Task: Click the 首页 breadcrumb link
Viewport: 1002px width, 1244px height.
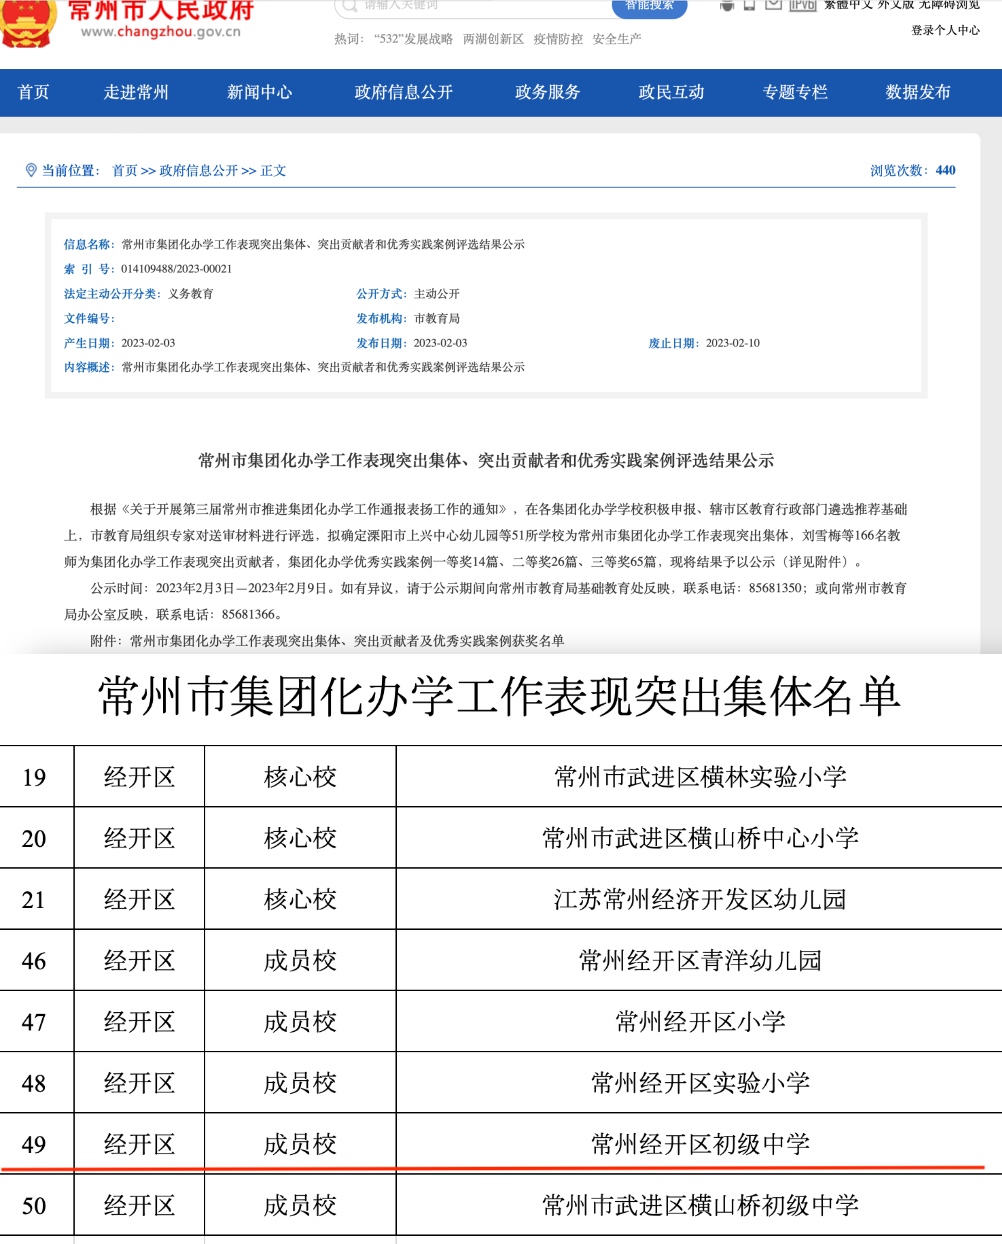Action: coord(125,171)
